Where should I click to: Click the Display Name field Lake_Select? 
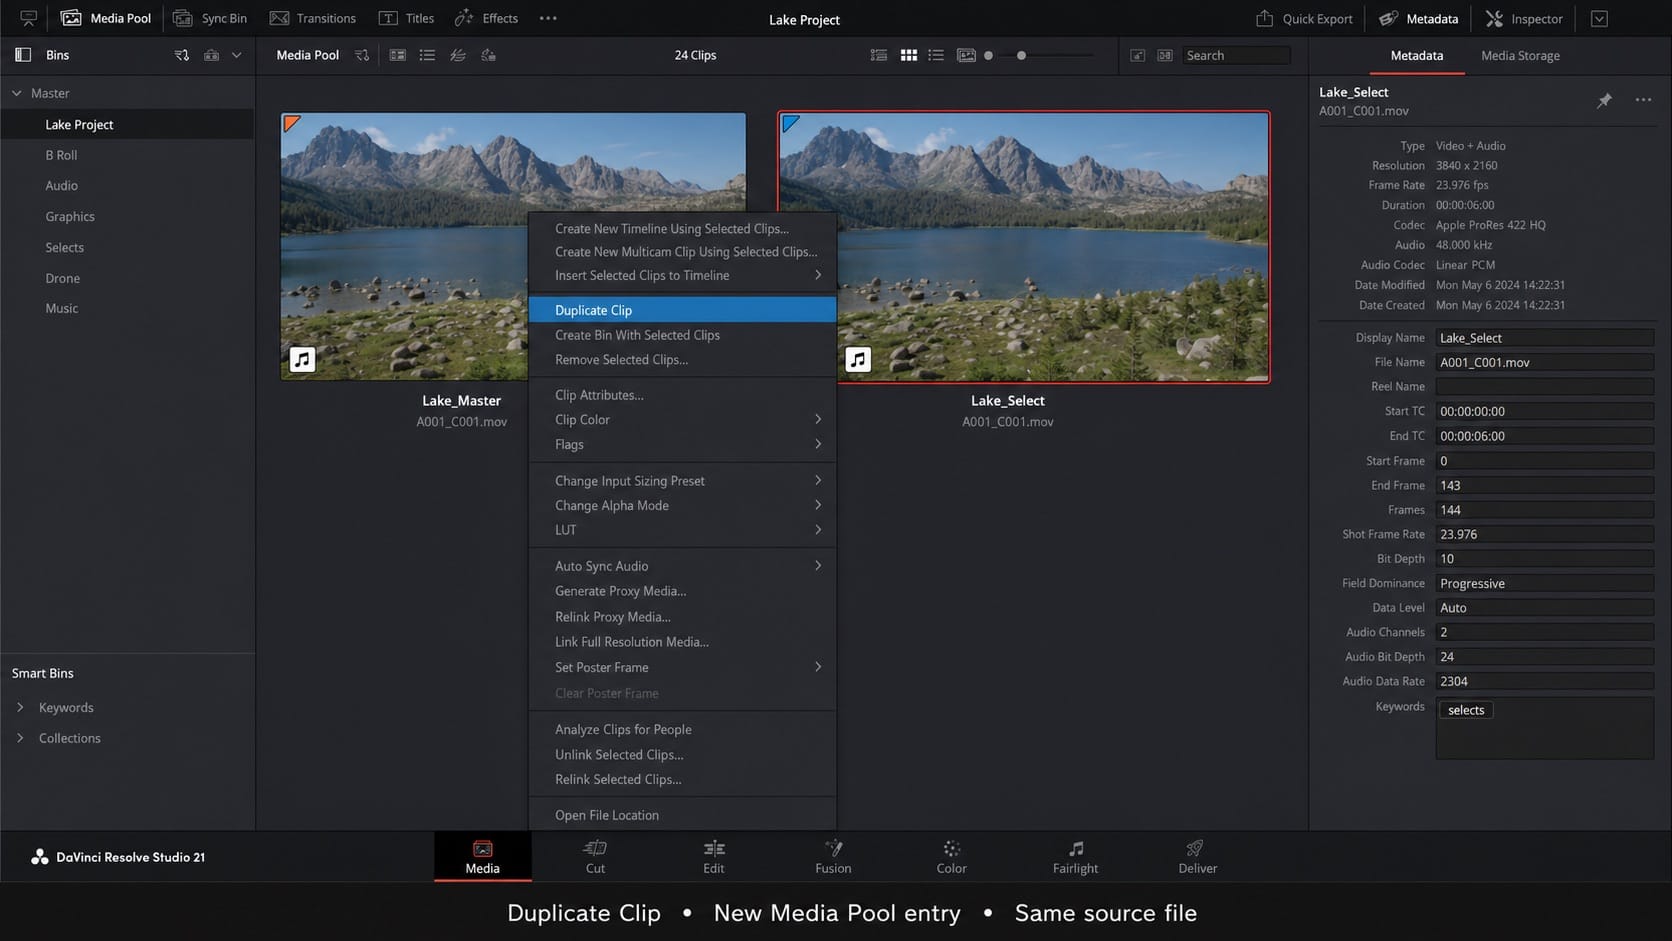(1544, 338)
